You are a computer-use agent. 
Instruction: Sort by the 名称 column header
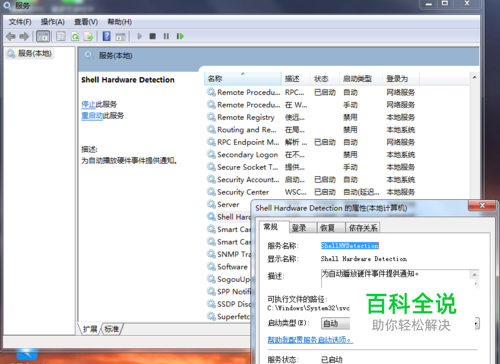tap(243, 79)
